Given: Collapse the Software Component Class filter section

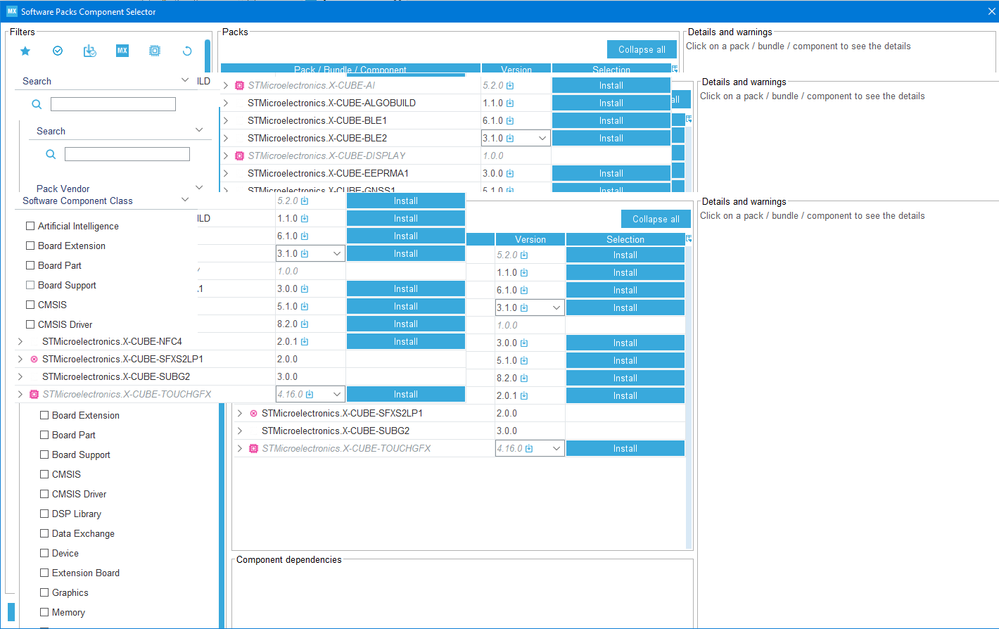Looking at the screenshot, I should click(x=185, y=200).
